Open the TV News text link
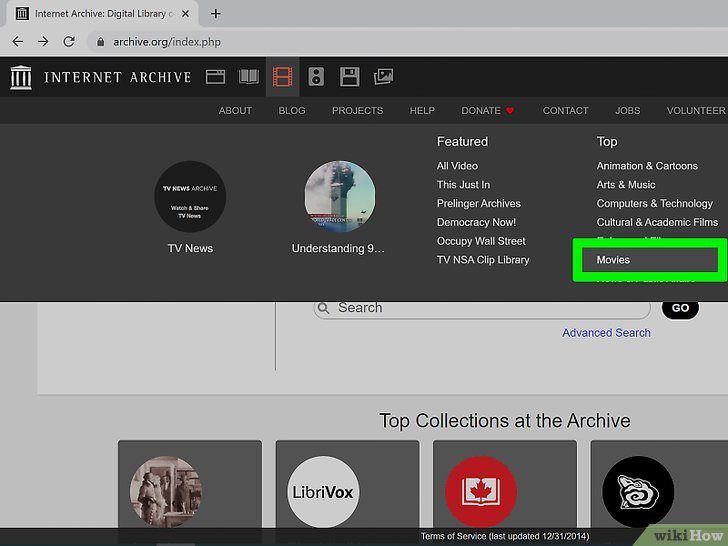This screenshot has width=728, height=546. click(x=190, y=248)
